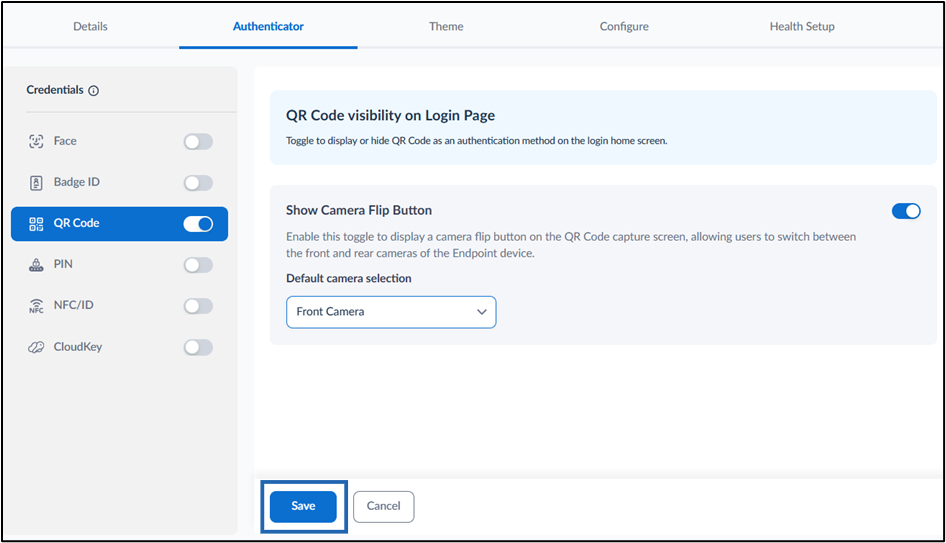This screenshot has width=946, height=543.
Task: Click the Default camera selection label
Action: click(349, 278)
